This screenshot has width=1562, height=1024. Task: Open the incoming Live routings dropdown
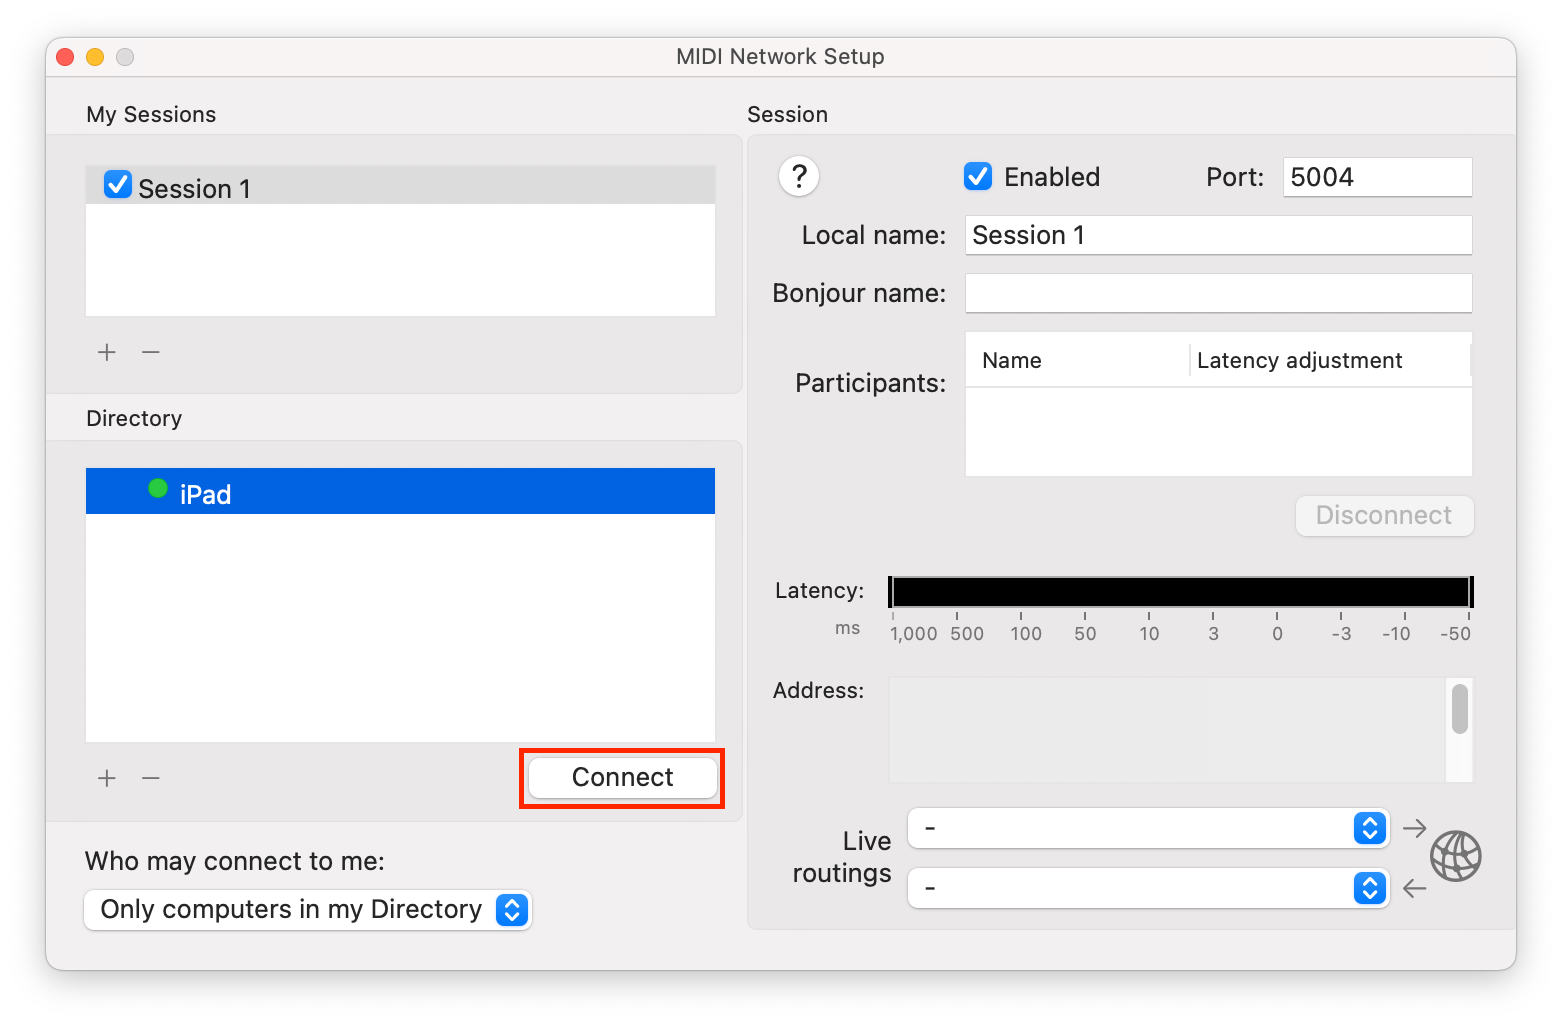1148,888
